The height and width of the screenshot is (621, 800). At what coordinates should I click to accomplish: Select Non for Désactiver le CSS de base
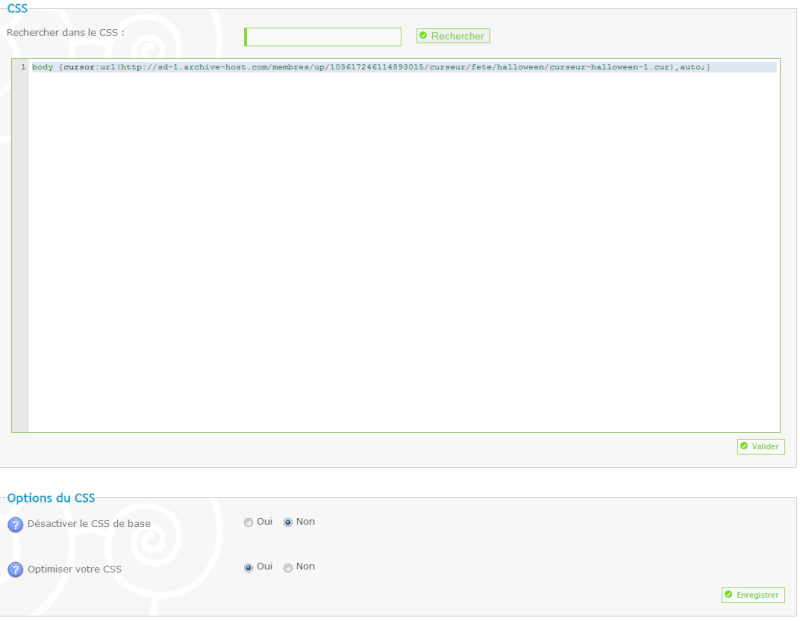[x=288, y=523]
